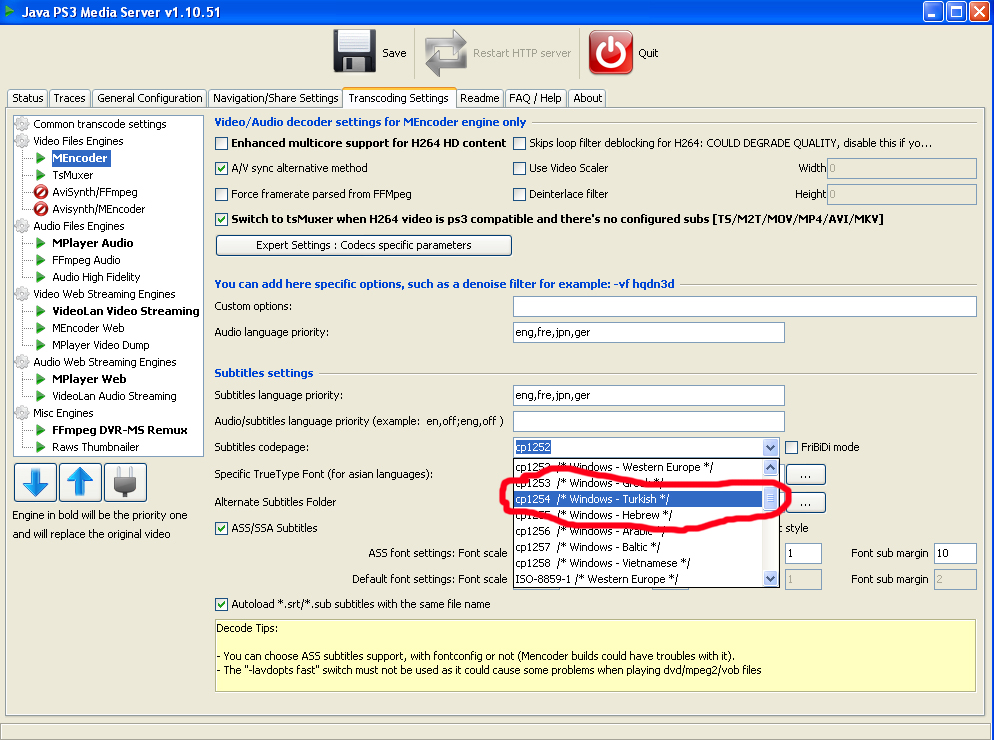Click the Save floppy disk icon
The height and width of the screenshot is (740, 994).
click(354, 51)
